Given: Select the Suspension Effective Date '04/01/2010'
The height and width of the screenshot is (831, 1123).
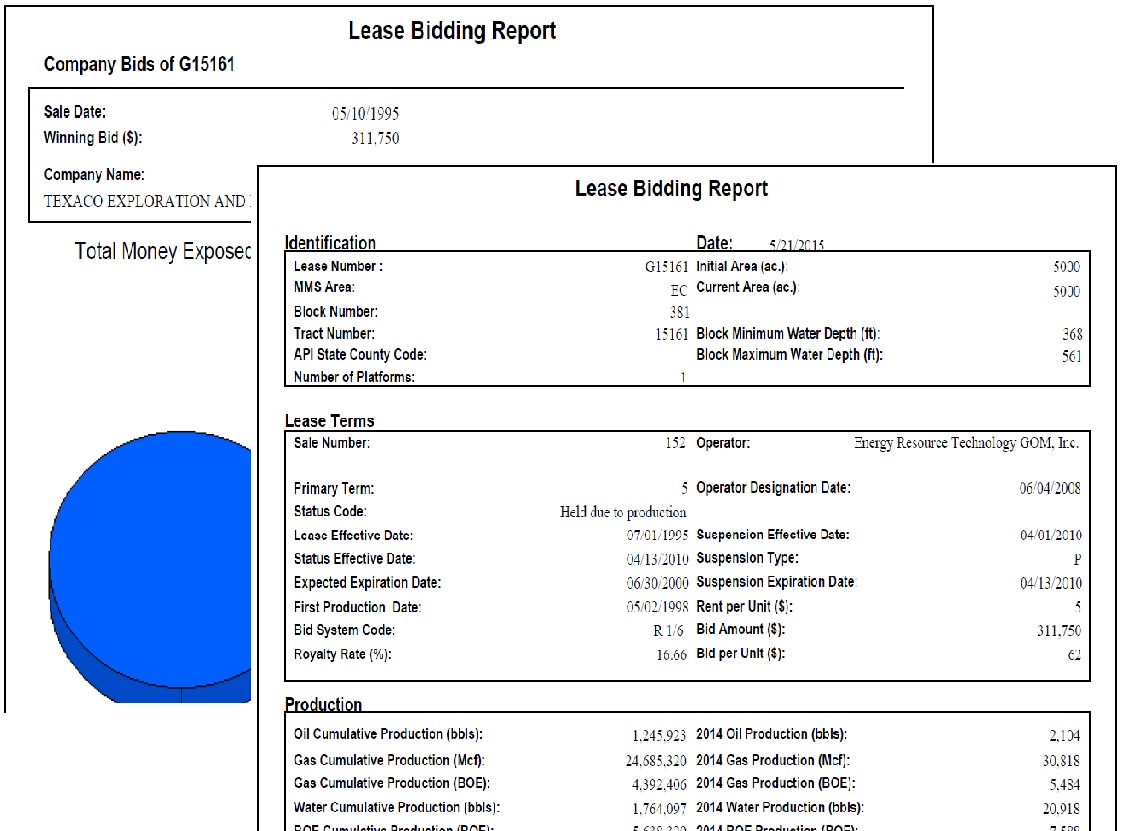Looking at the screenshot, I should (x=1051, y=535).
